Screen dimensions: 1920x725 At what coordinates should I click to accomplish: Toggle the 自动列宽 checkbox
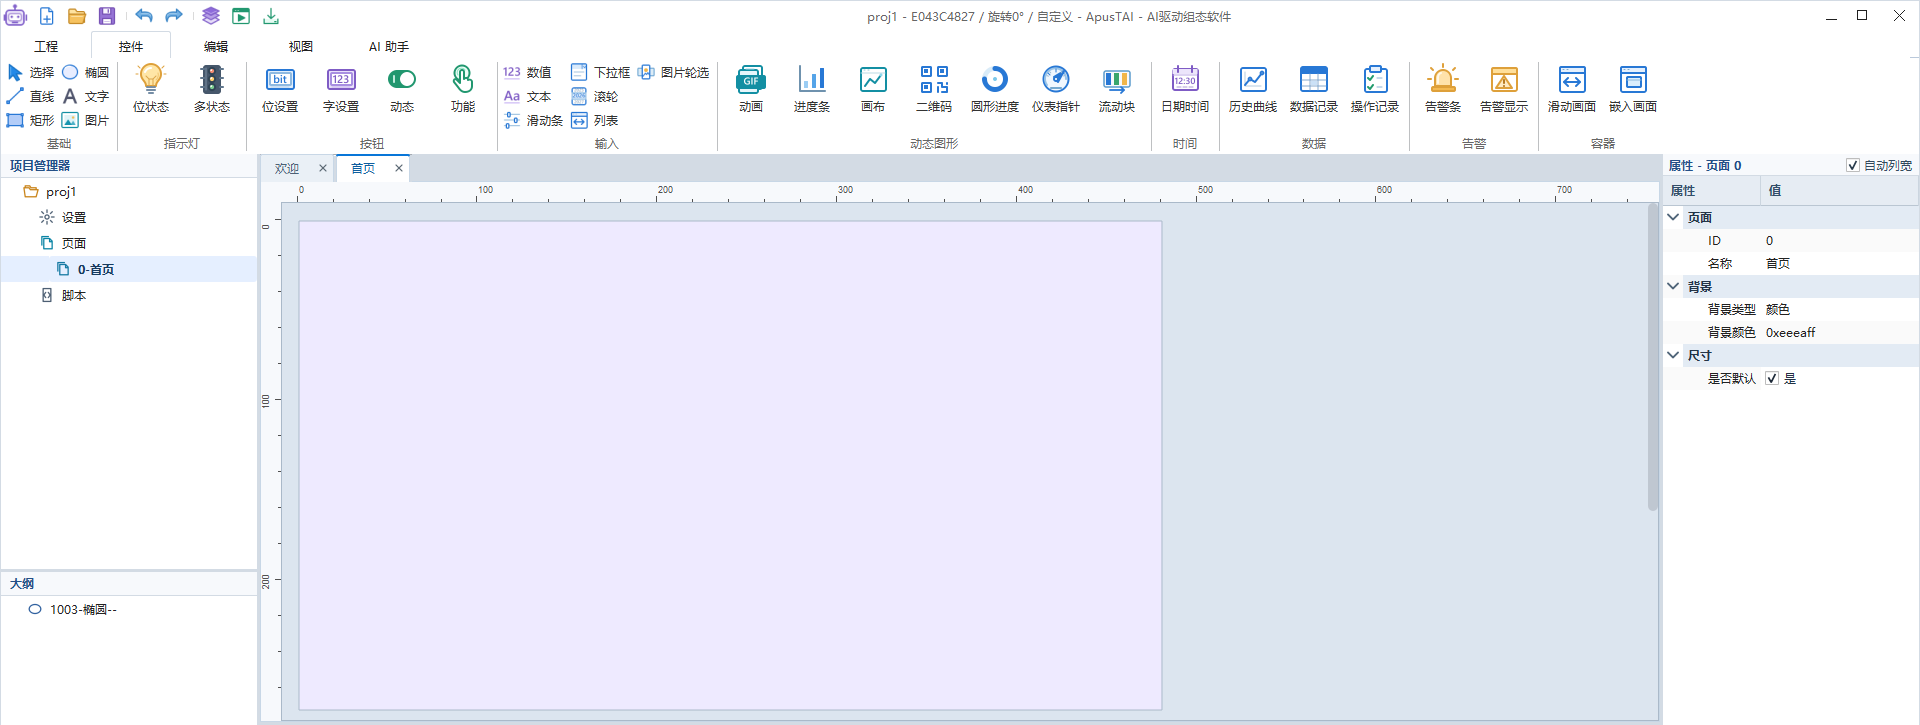pos(1852,166)
